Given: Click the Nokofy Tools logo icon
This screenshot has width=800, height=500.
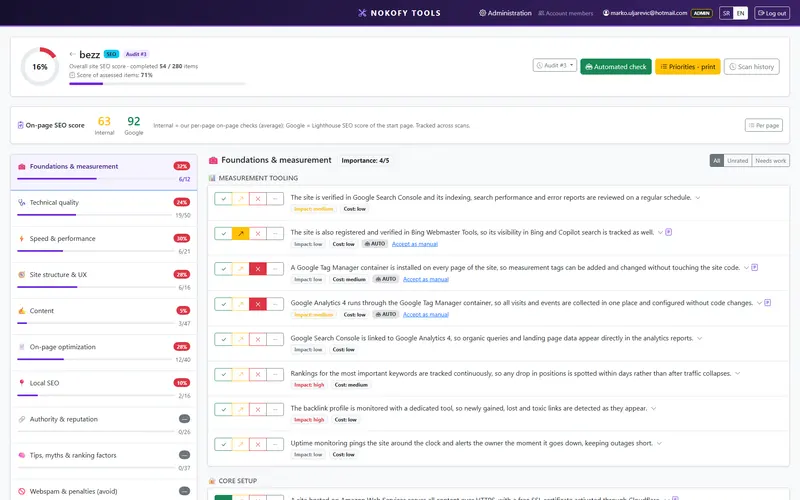Looking at the screenshot, I should 362,13.
